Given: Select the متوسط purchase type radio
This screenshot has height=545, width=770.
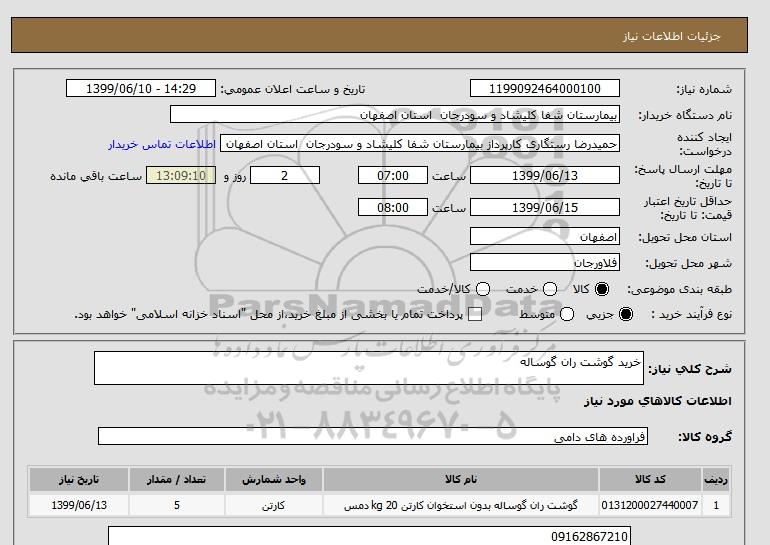Looking at the screenshot, I should (x=567, y=314).
